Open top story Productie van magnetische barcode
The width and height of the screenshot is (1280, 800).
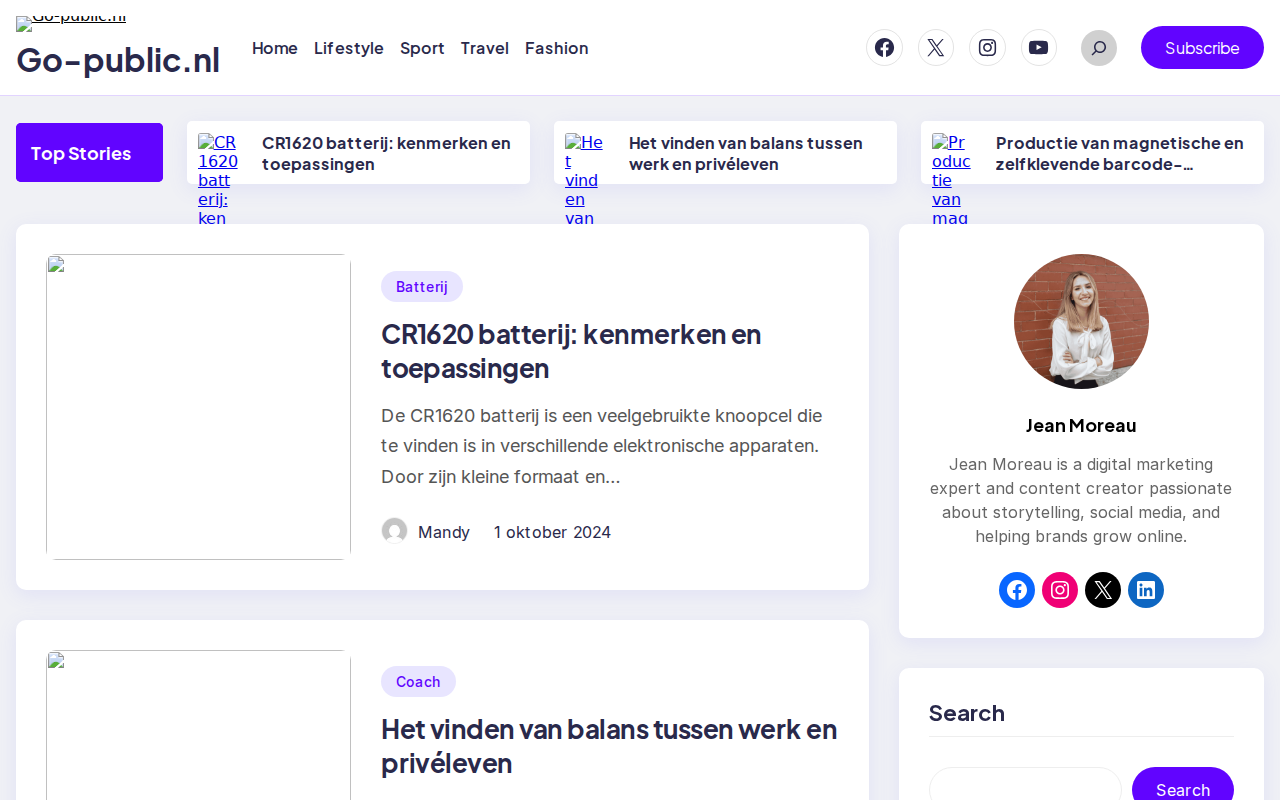(1120, 153)
